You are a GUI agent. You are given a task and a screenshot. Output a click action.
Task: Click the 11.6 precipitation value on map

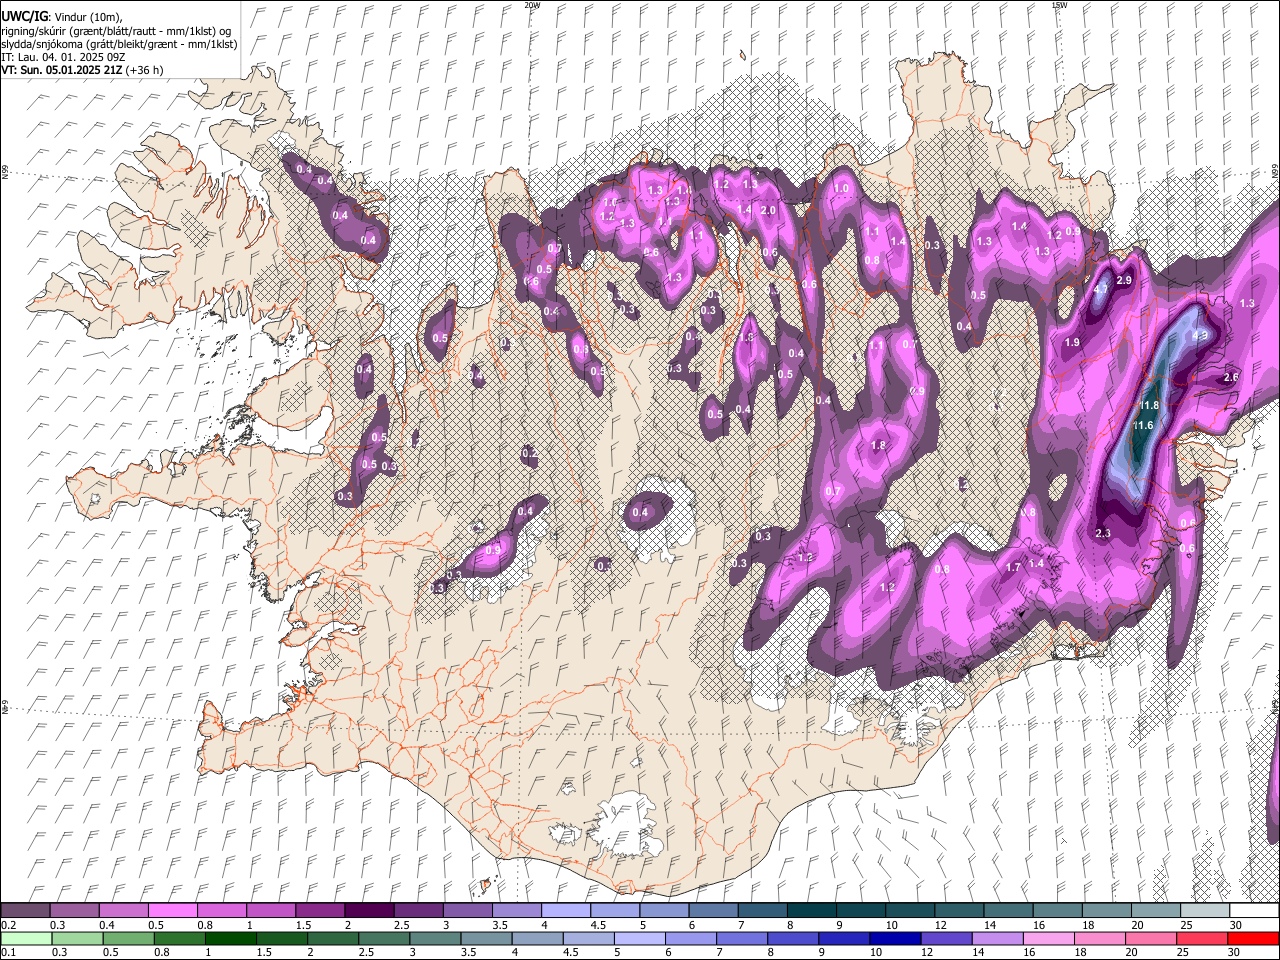(x=1143, y=426)
